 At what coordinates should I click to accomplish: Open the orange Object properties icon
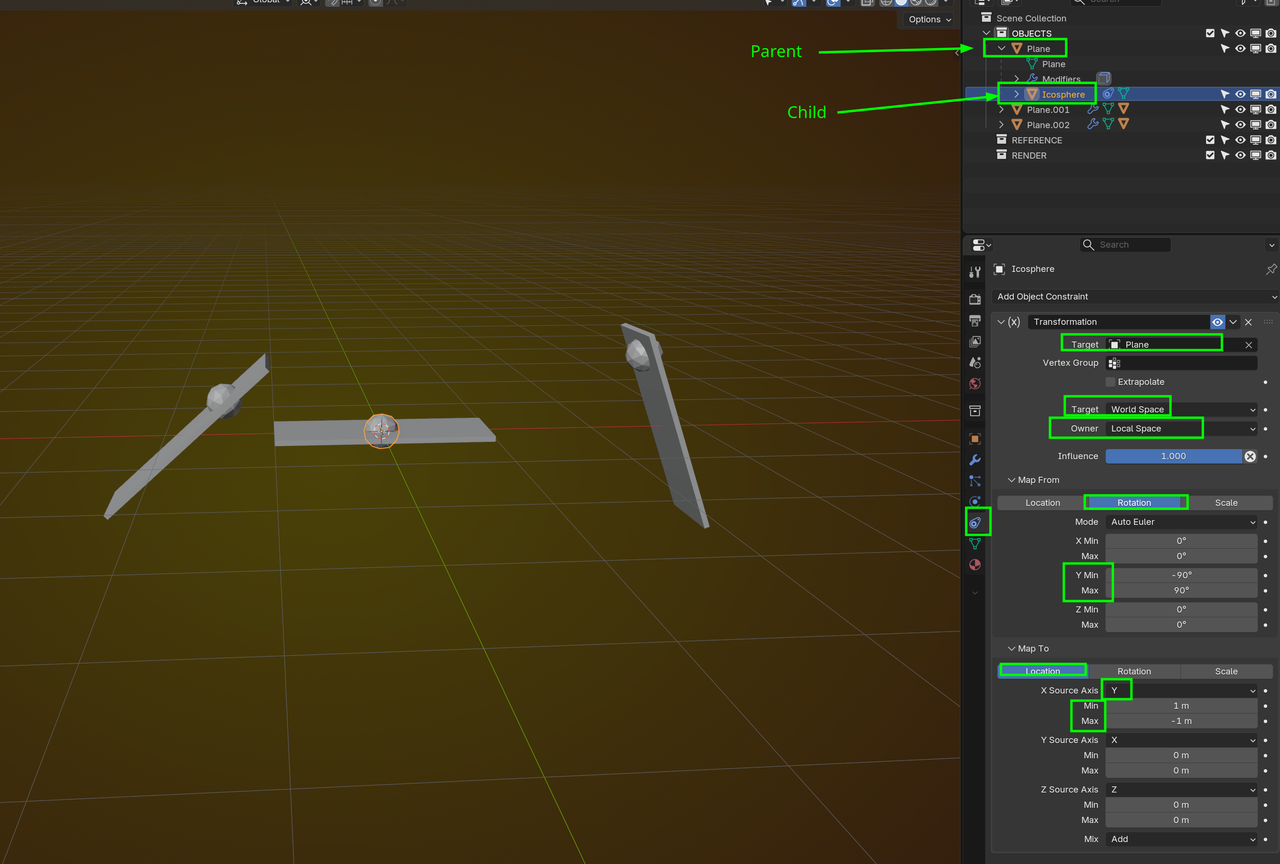[975, 439]
